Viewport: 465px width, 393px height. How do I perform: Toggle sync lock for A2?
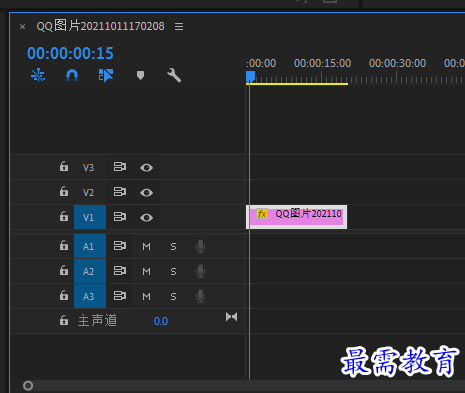(x=120, y=271)
